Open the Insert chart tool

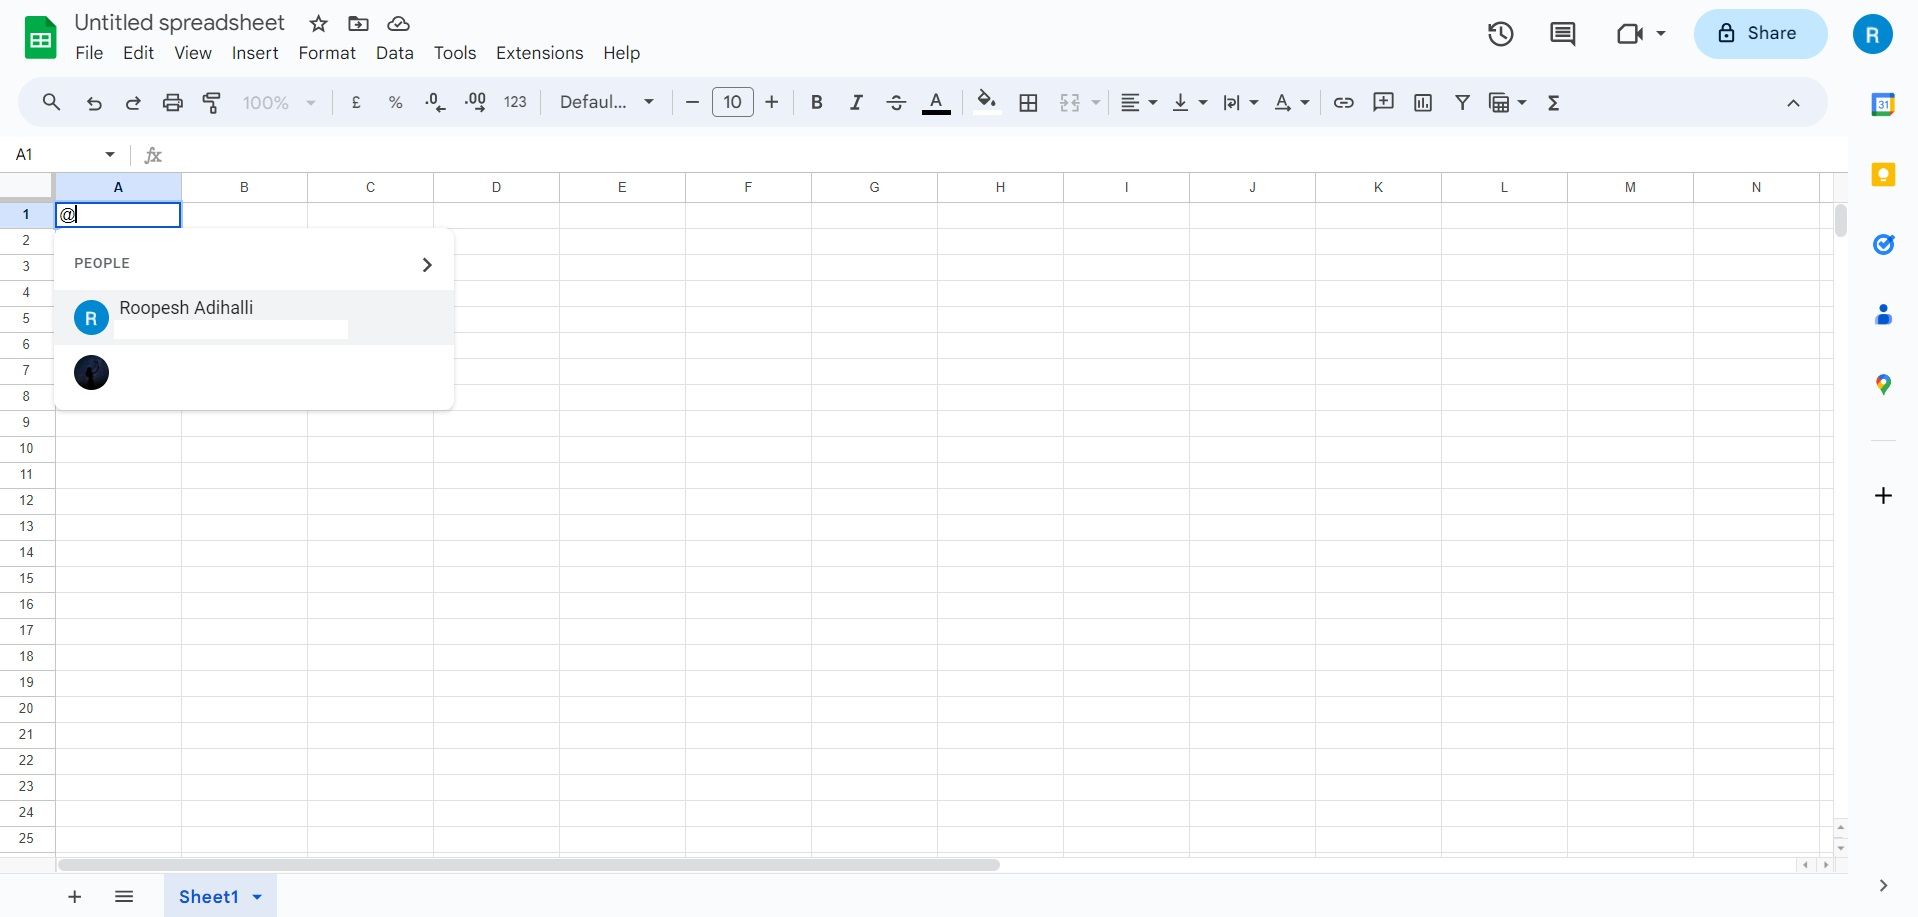pos(1422,102)
